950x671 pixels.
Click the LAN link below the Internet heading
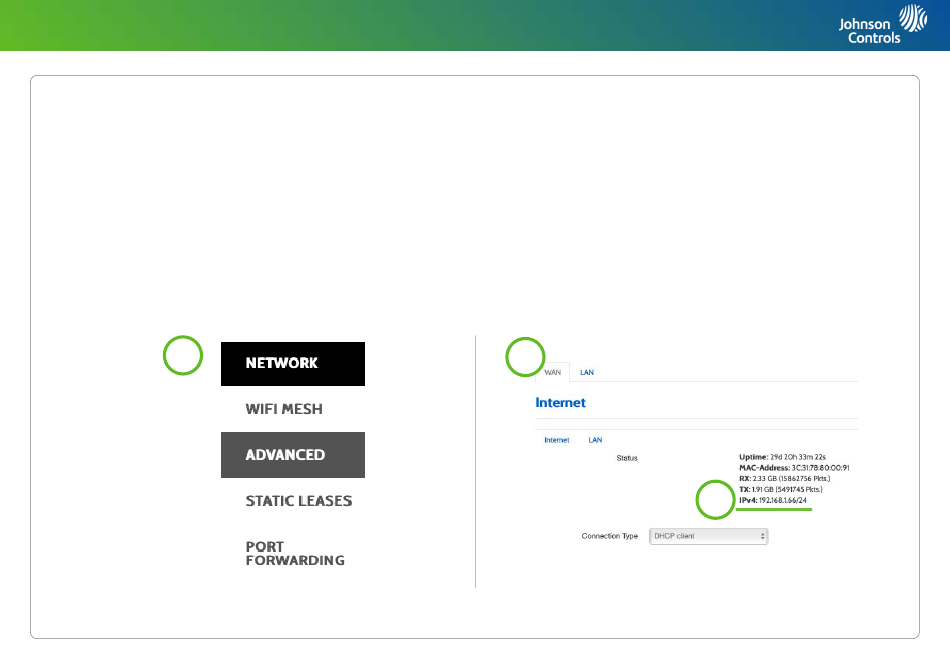[x=595, y=440]
